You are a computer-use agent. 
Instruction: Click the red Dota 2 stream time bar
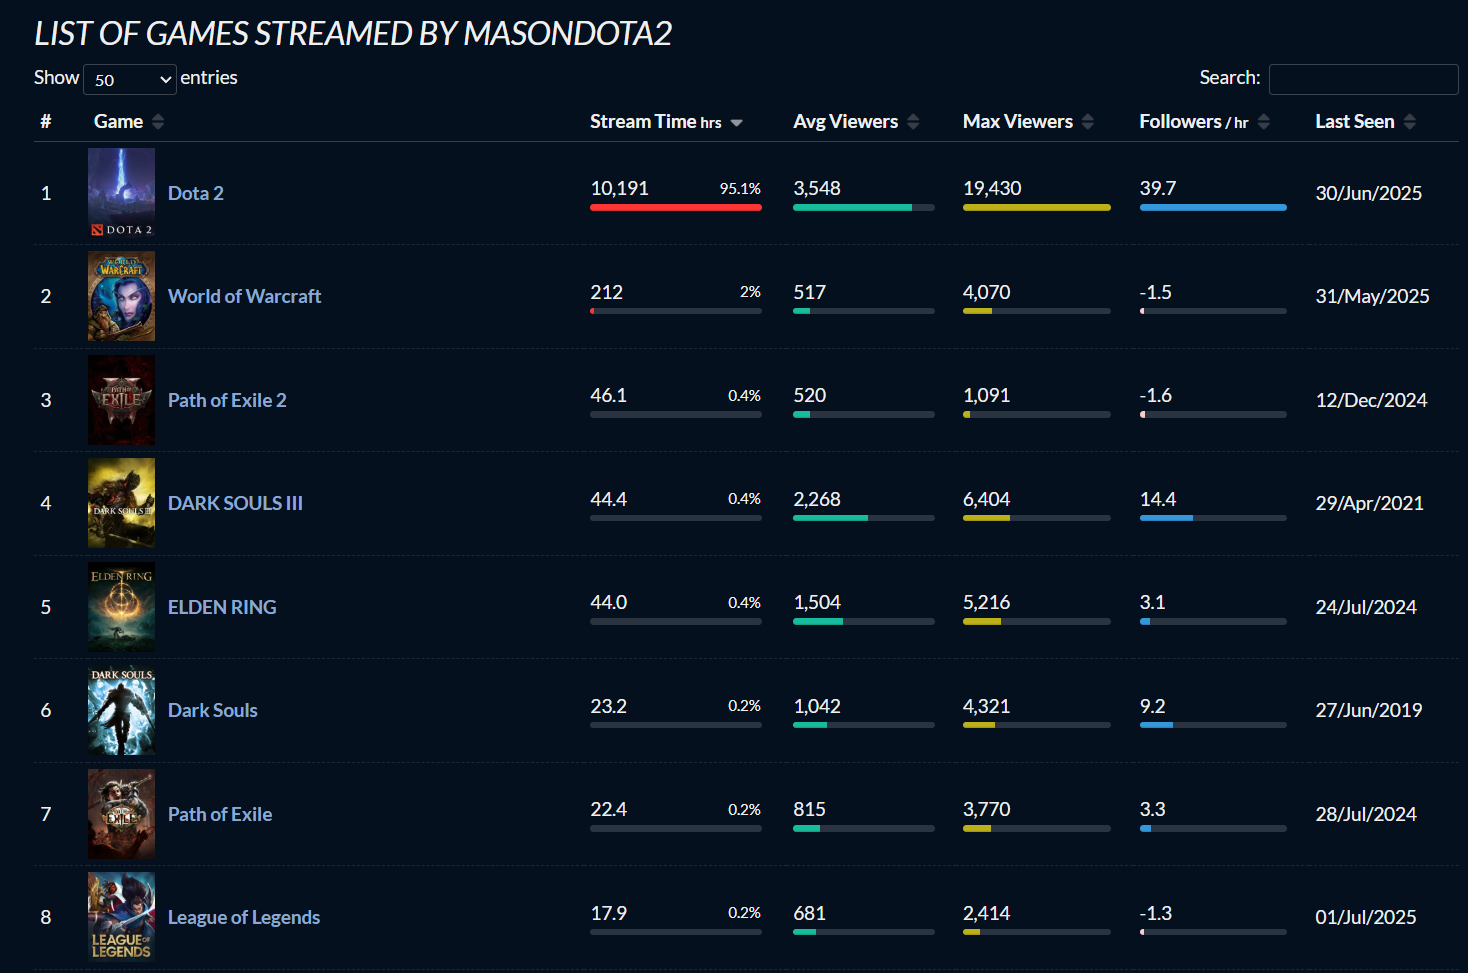click(676, 208)
